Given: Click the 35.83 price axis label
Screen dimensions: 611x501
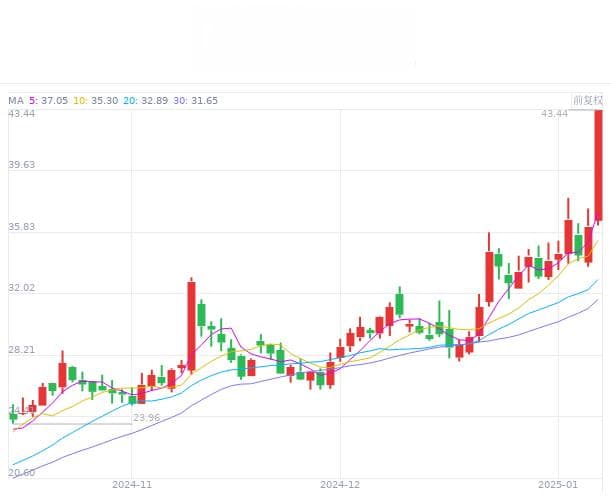Looking at the screenshot, I should tap(21, 227).
